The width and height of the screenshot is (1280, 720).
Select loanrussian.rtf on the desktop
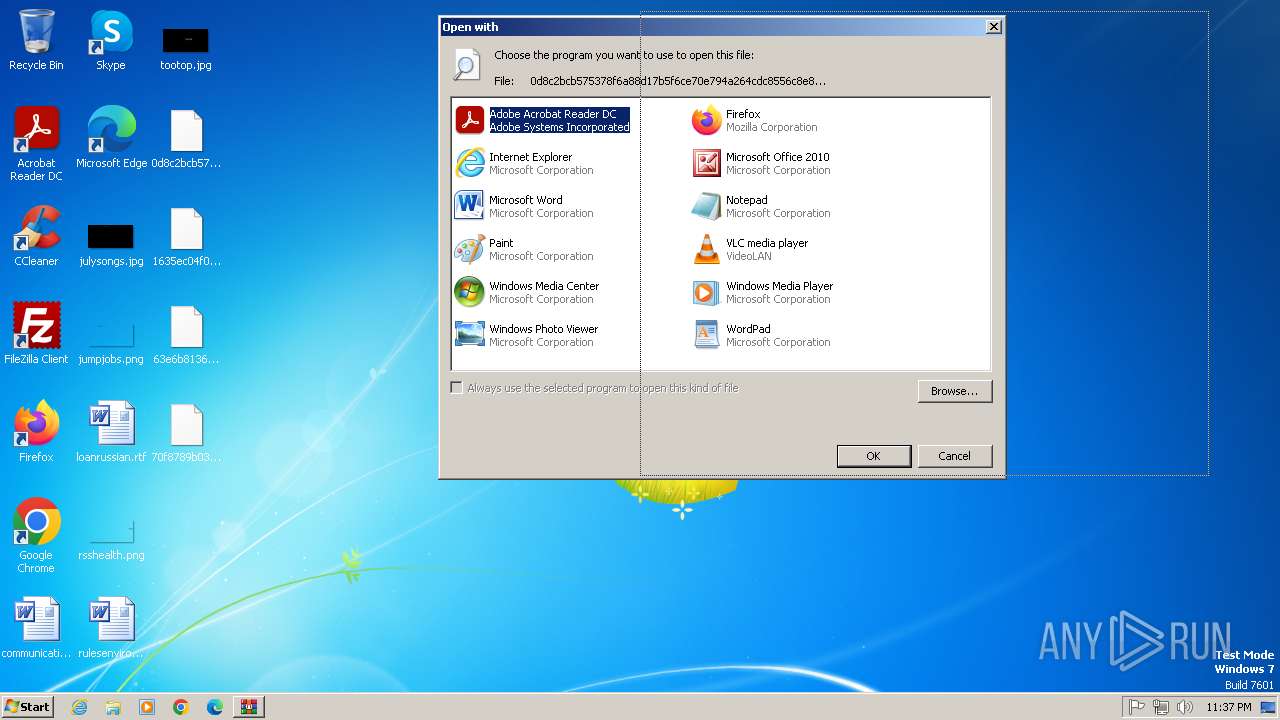pyautogui.click(x=111, y=431)
